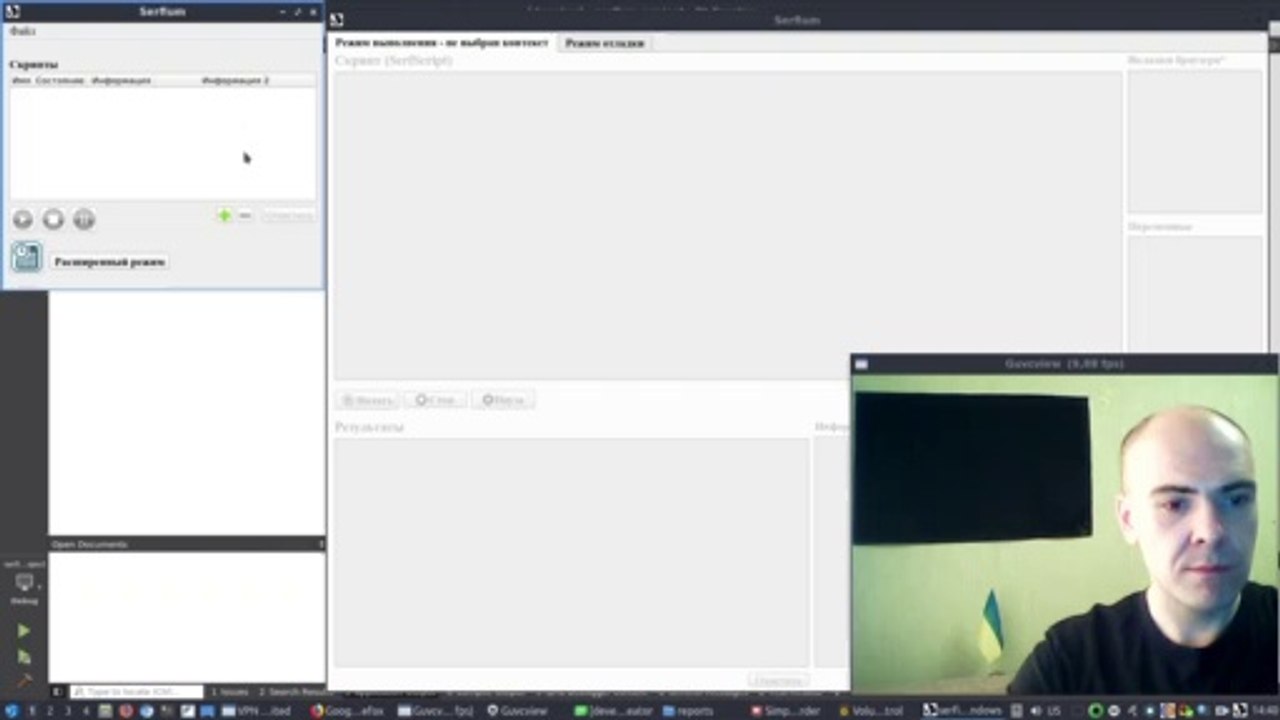1280x720 pixels.
Task: Remove script with the minus icon
Action: click(x=245, y=215)
